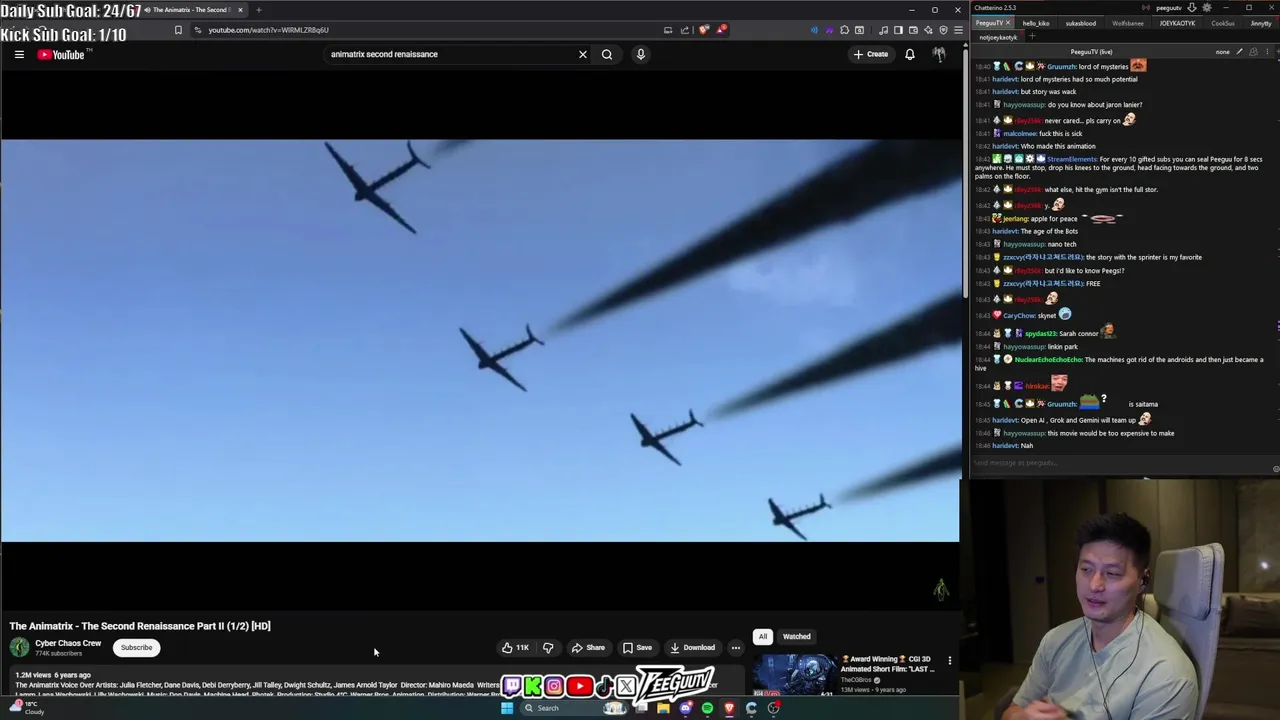Click the video title The Animatrix text
The image size is (1280, 720).
[x=140, y=626]
